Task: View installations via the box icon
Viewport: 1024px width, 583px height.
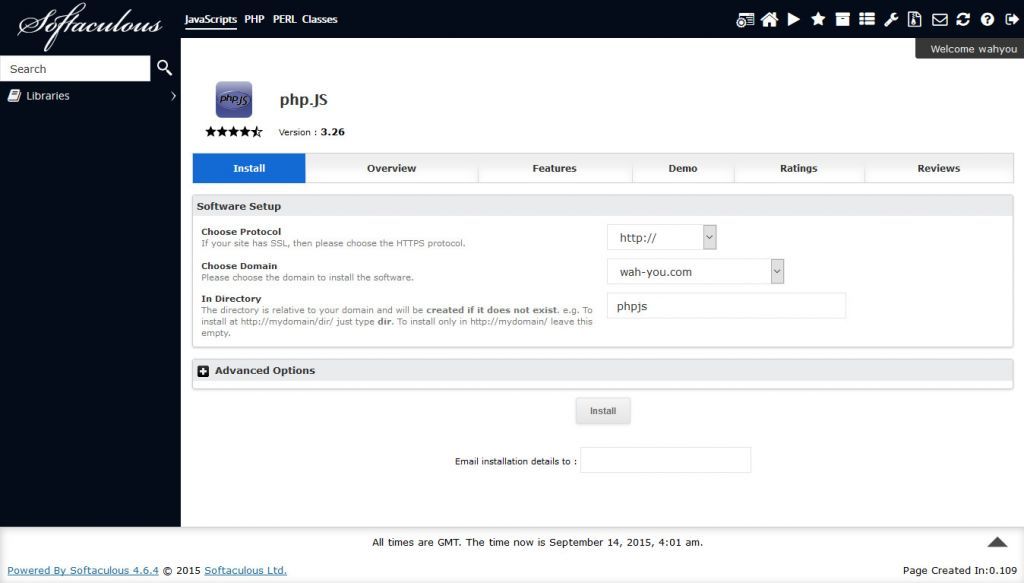Action: point(841,19)
